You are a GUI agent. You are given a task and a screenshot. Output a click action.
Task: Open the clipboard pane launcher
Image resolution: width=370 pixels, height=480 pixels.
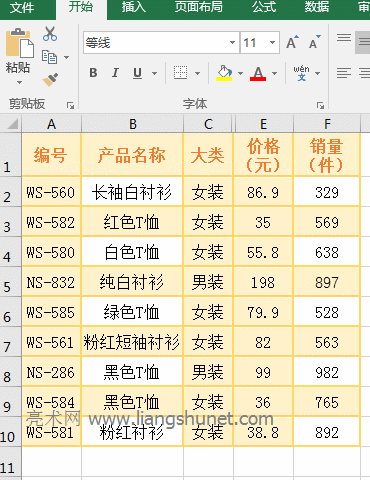pos(70,106)
